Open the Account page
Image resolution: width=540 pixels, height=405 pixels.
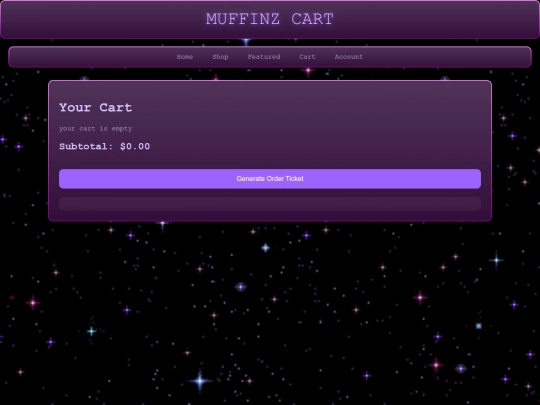click(x=349, y=57)
